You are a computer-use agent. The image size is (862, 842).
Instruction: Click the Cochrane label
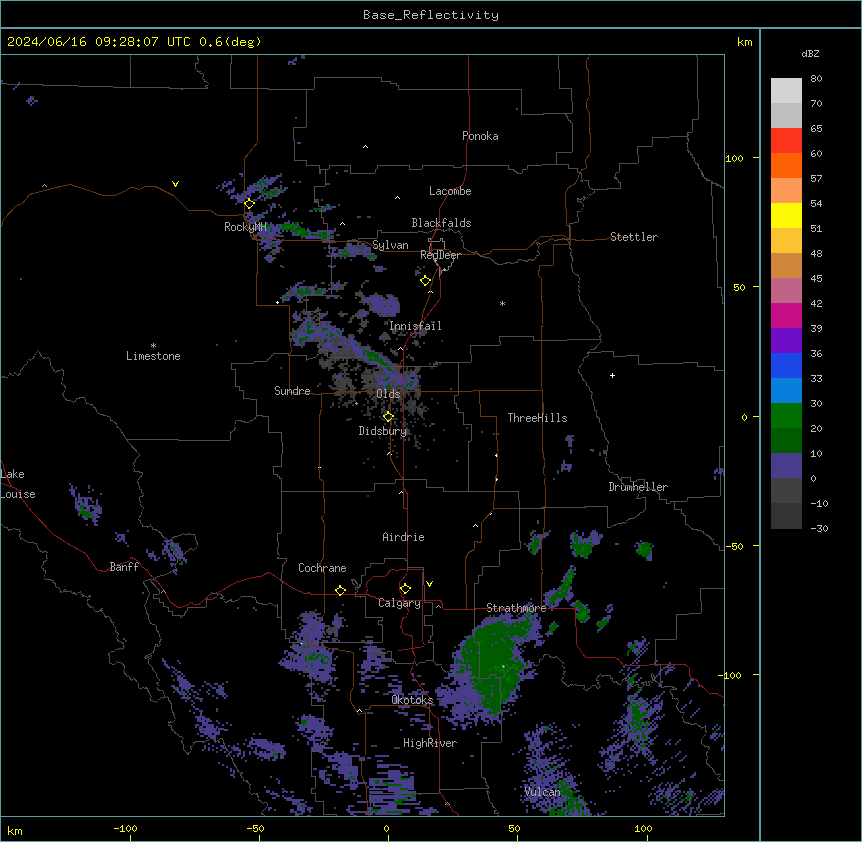pyautogui.click(x=322, y=568)
